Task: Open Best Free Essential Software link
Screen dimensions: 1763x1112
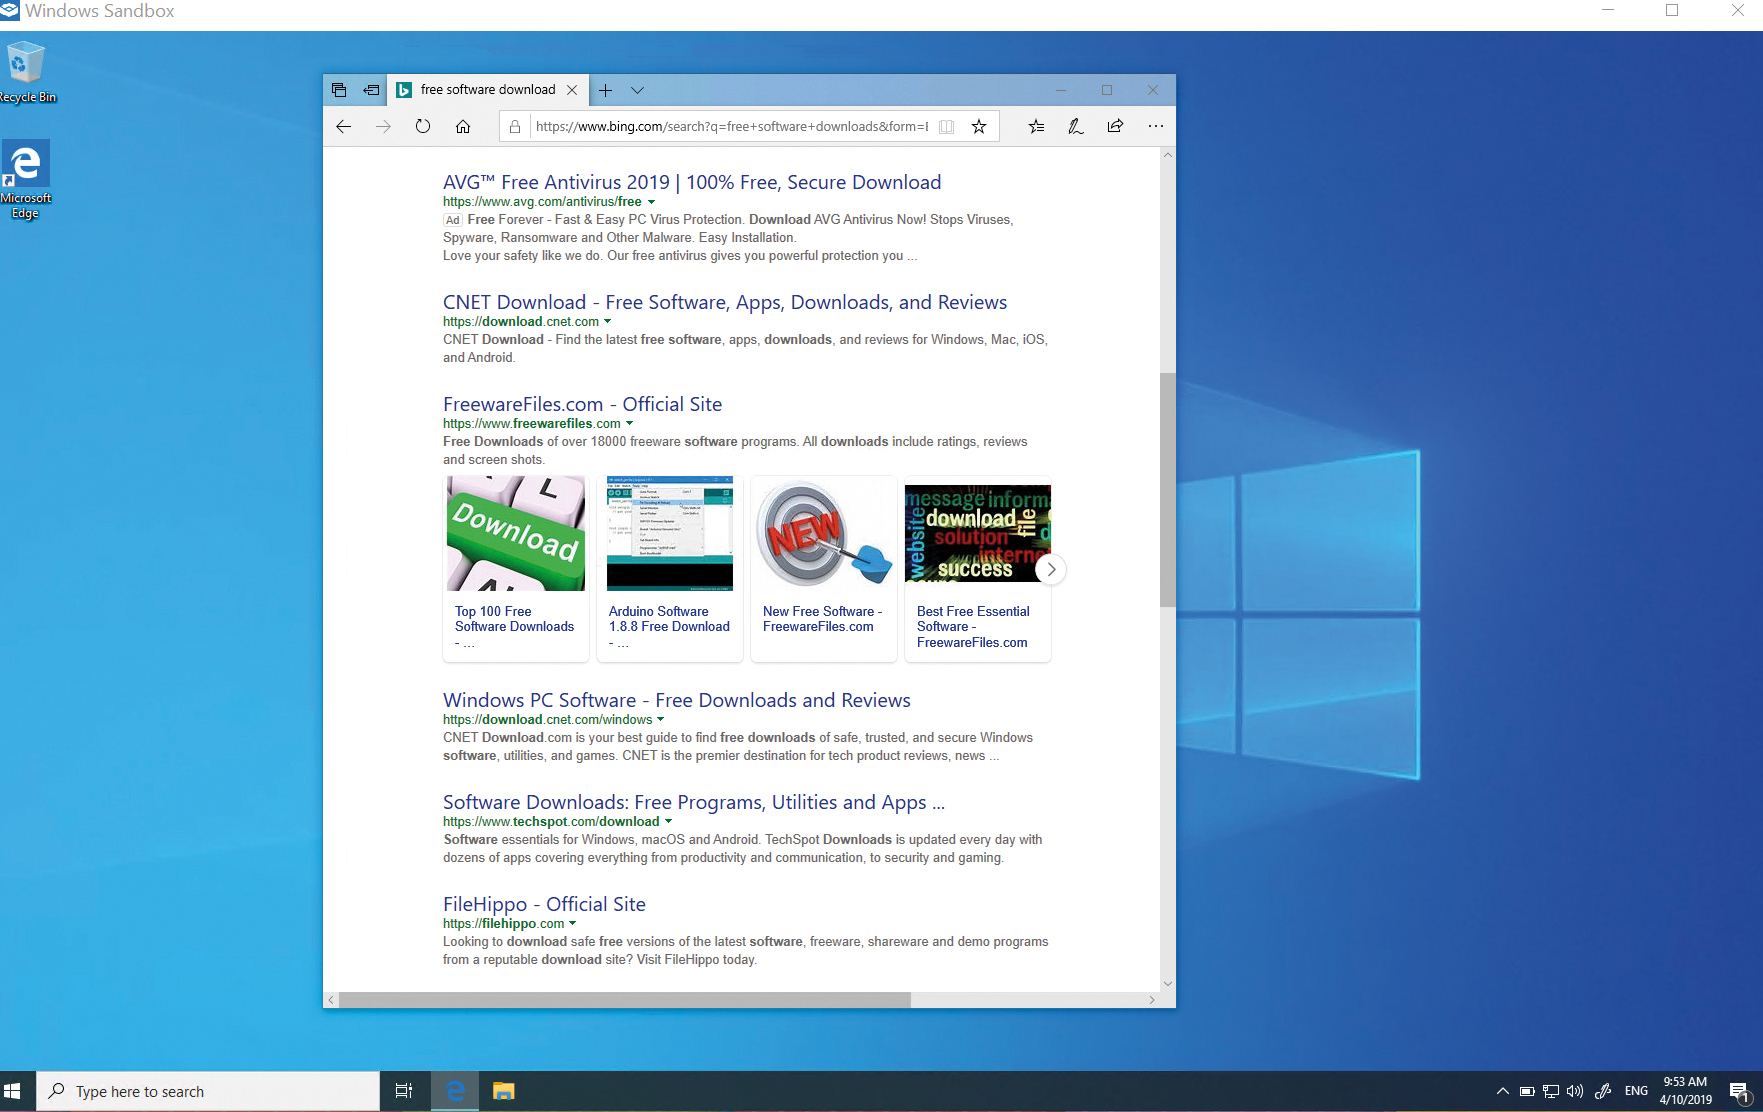Action: (x=973, y=627)
